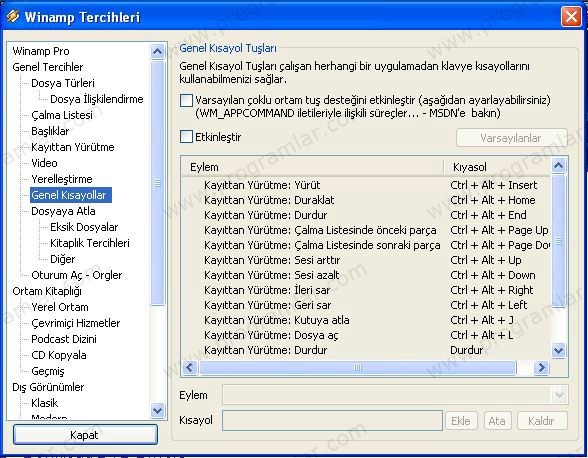Select Eksik Dosyalar in the tree
Viewport: 588px width, 458px height.
click(x=84, y=227)
